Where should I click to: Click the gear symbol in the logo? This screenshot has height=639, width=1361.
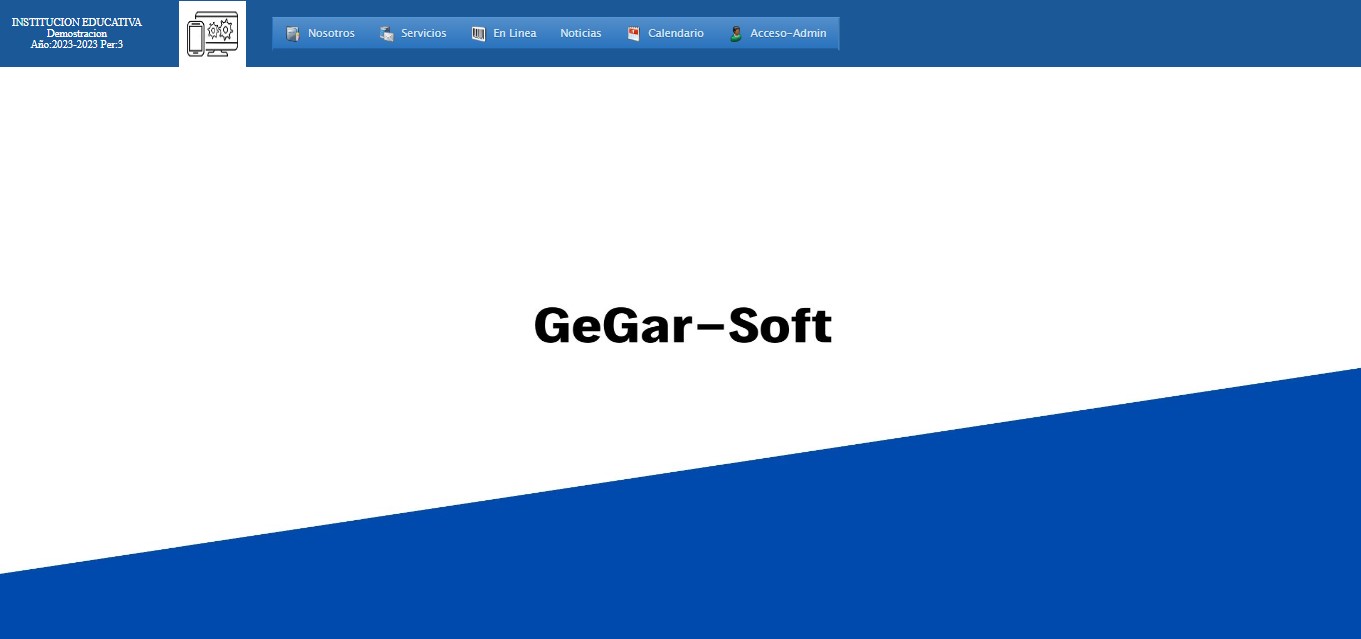pos(224,30)
